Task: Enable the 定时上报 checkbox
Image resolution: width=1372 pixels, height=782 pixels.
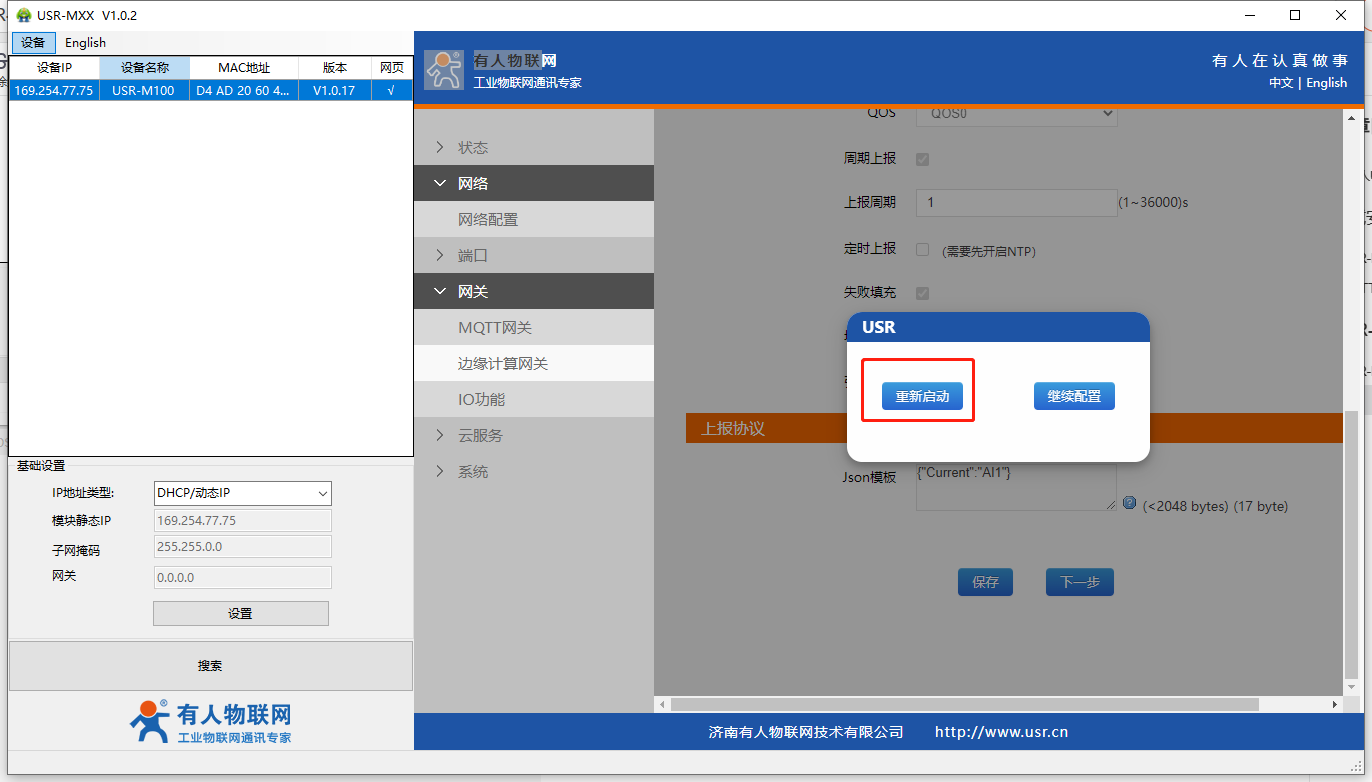Action: [922, 249]
